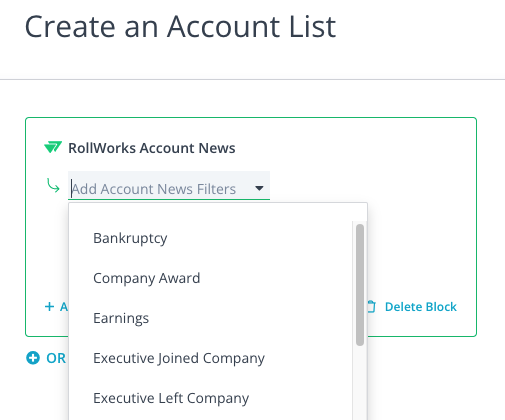Click the dropdown list scrollbar thumb
This screenshot has height=420, width=505.
click(x=360, y=285)
